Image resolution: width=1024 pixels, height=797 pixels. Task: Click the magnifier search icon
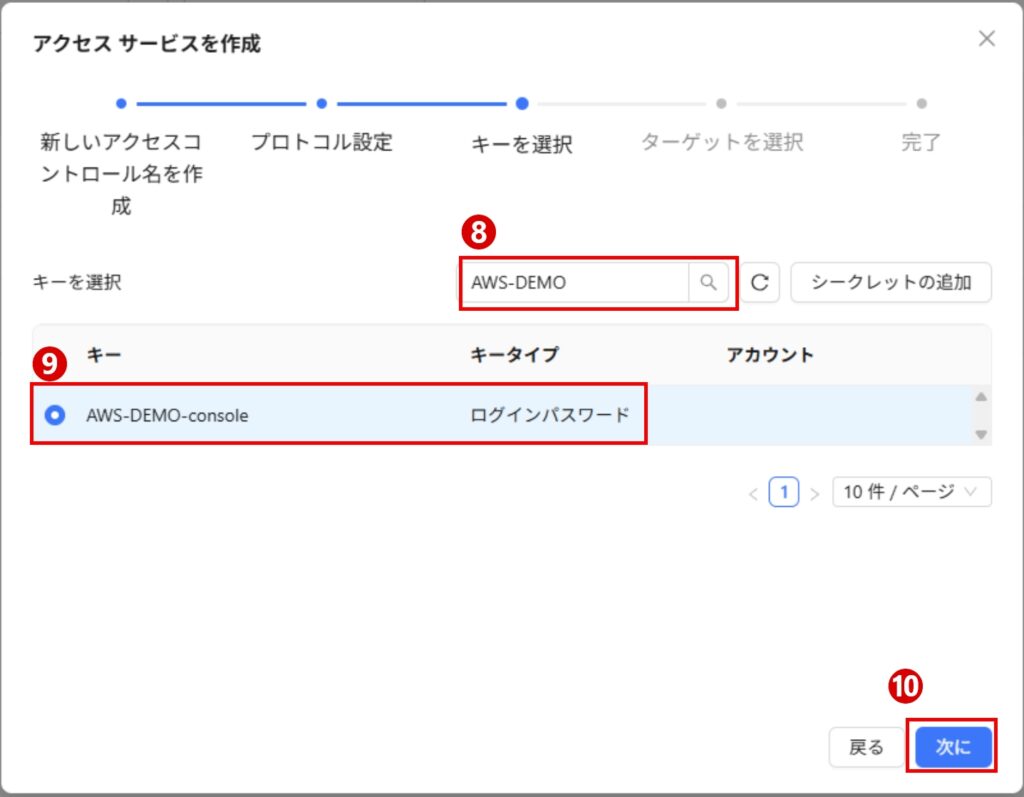(708, 283)
